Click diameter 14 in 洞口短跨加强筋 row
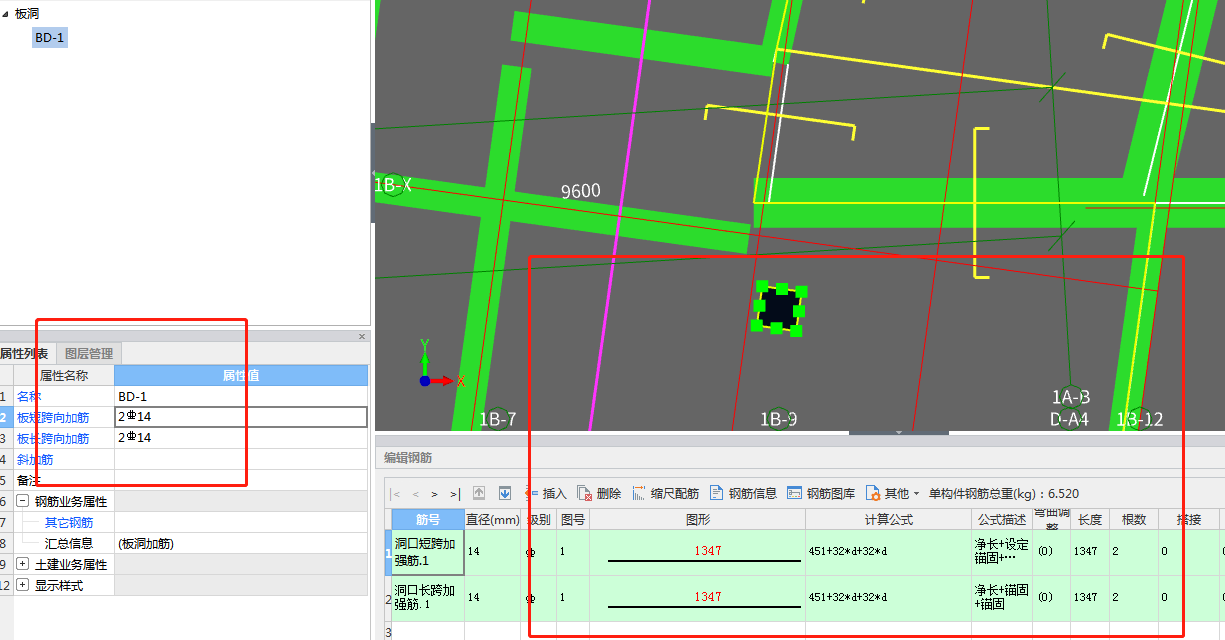1225x640 pixels. (x=493, y=552)
